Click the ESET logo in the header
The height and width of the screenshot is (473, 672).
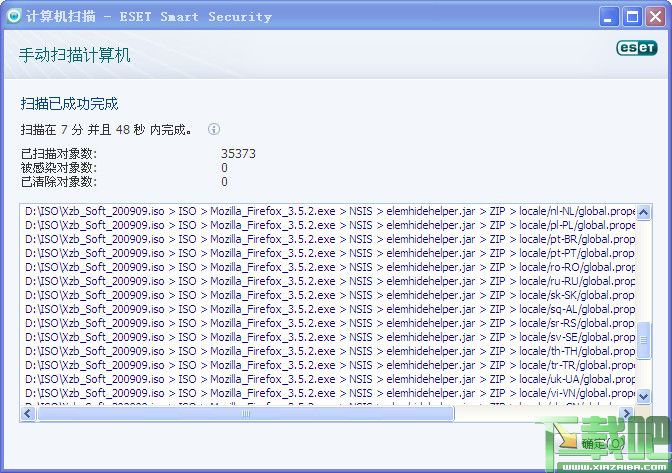coord(636,48)
